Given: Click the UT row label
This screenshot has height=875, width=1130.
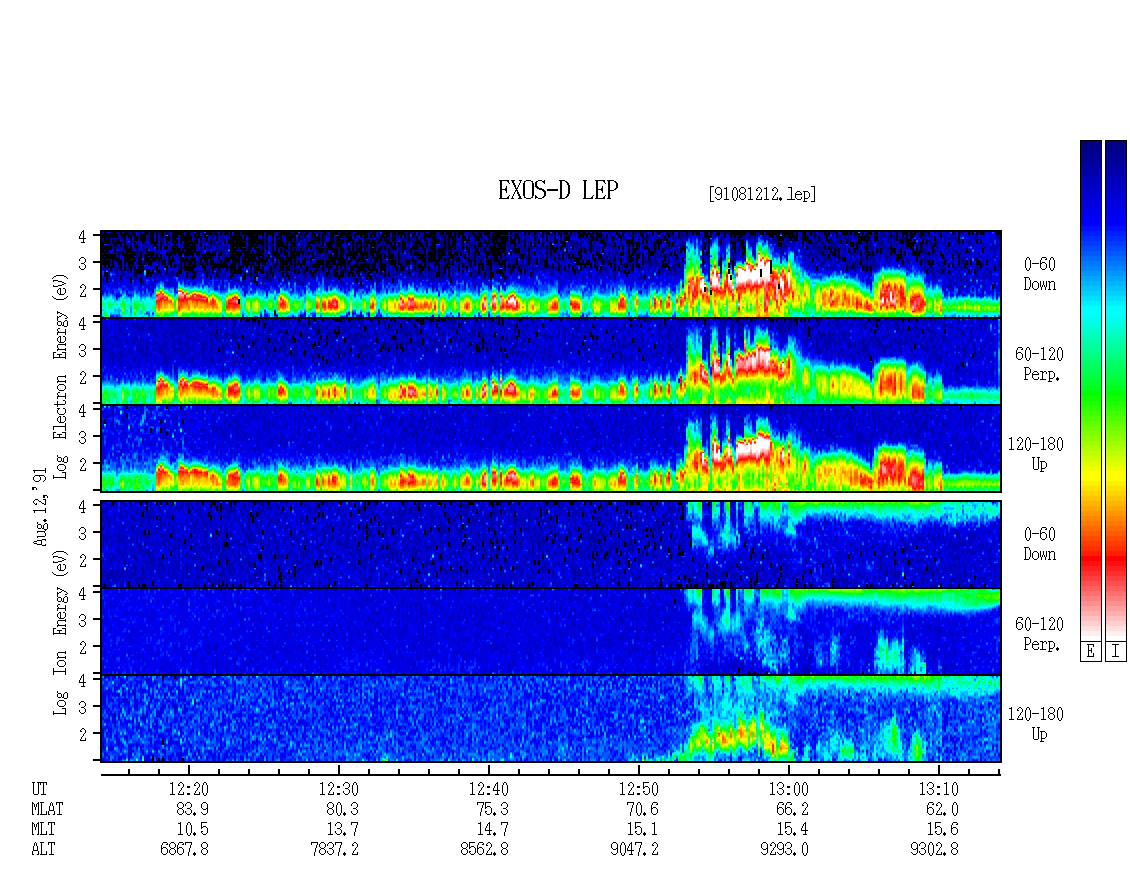Looking at the screenshot, I should [39, 789].
